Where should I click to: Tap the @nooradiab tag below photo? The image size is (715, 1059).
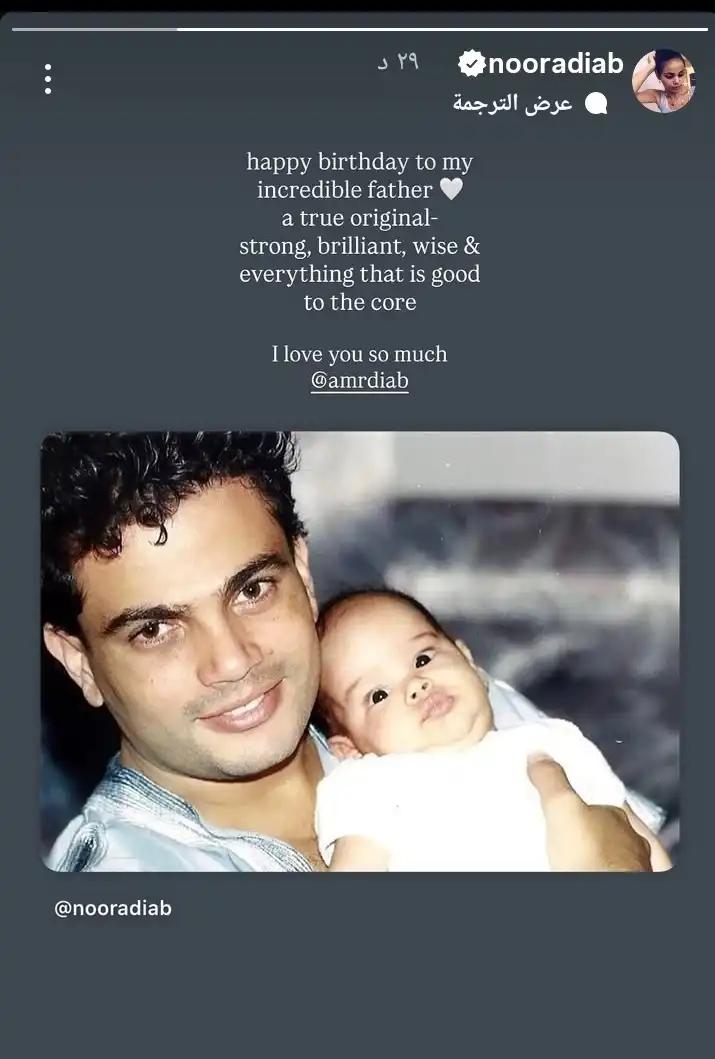(x=113, y=908)
